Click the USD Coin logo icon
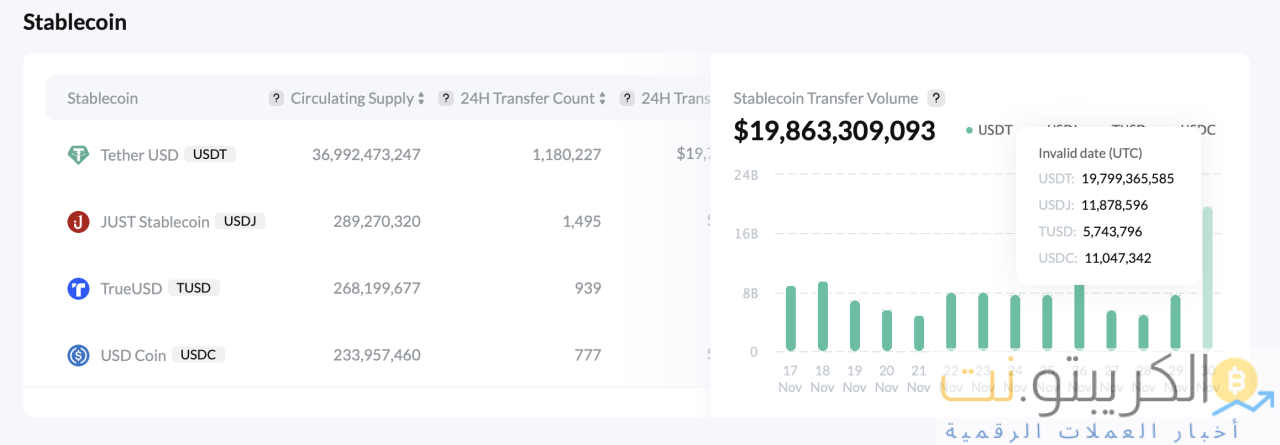 pos(79,355)
